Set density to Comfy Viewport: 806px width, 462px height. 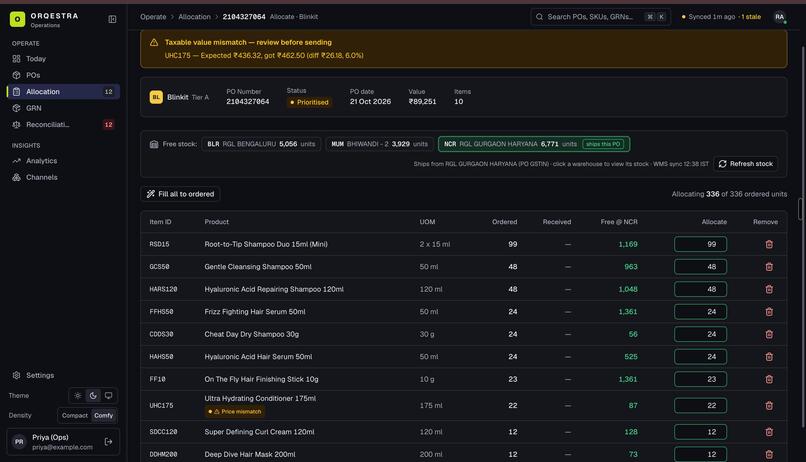pos(103,415)
